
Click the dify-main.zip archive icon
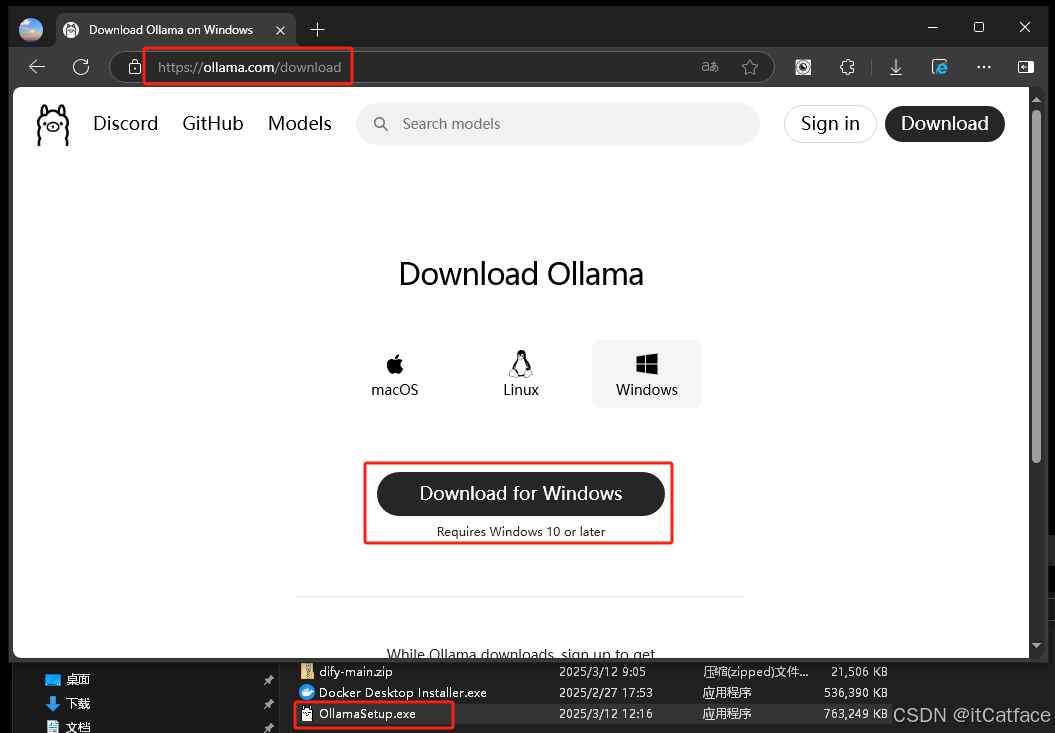pyautogui.click(x=307, y=671)
